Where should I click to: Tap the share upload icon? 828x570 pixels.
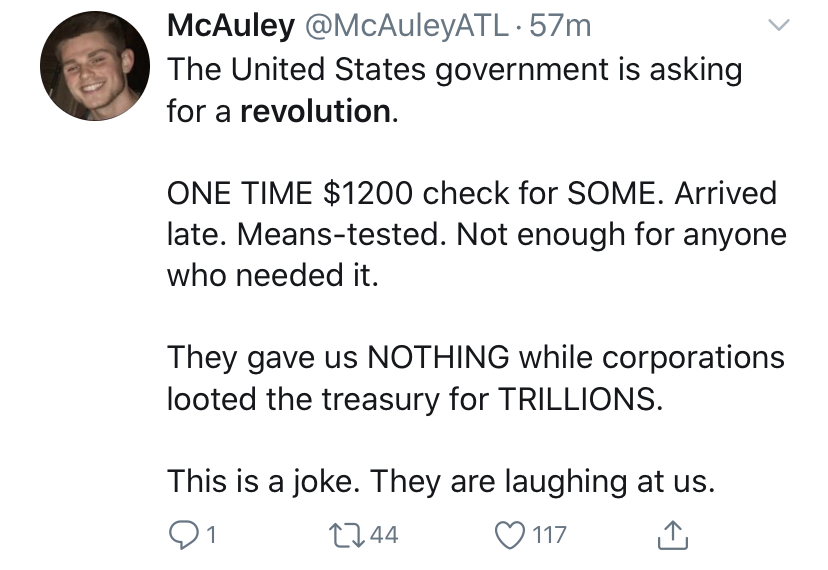pyautogui.click(x=673, y=535)
